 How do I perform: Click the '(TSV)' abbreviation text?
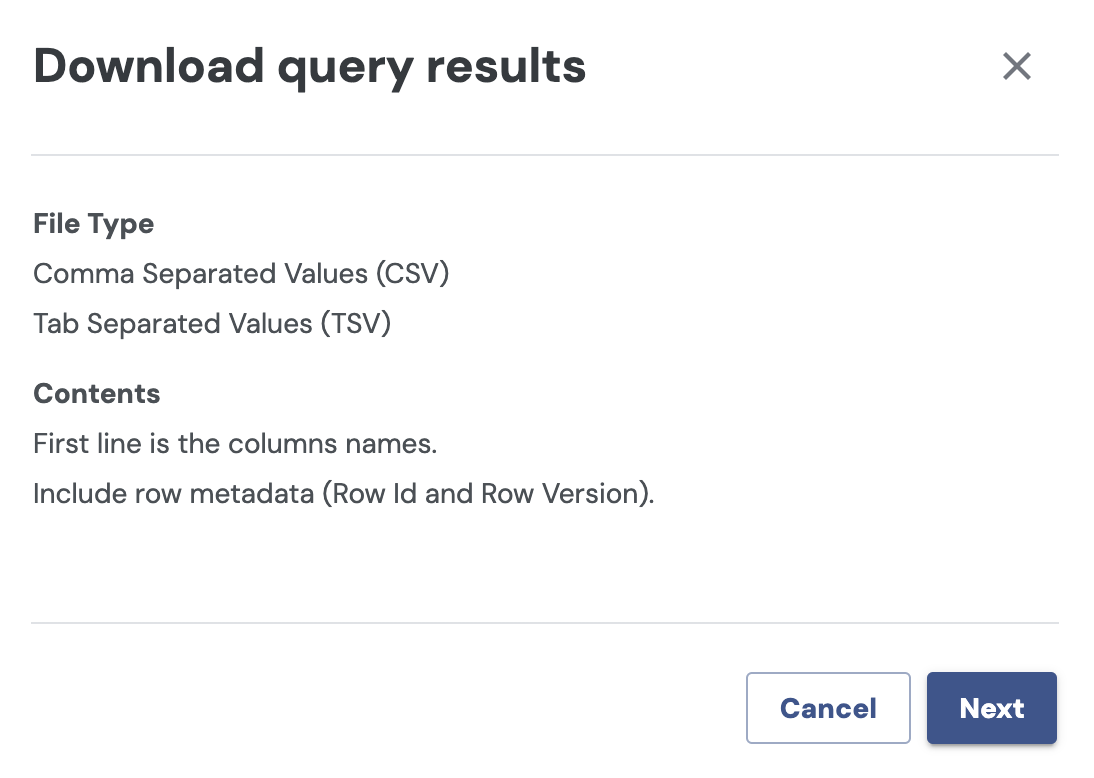point(354,324)
